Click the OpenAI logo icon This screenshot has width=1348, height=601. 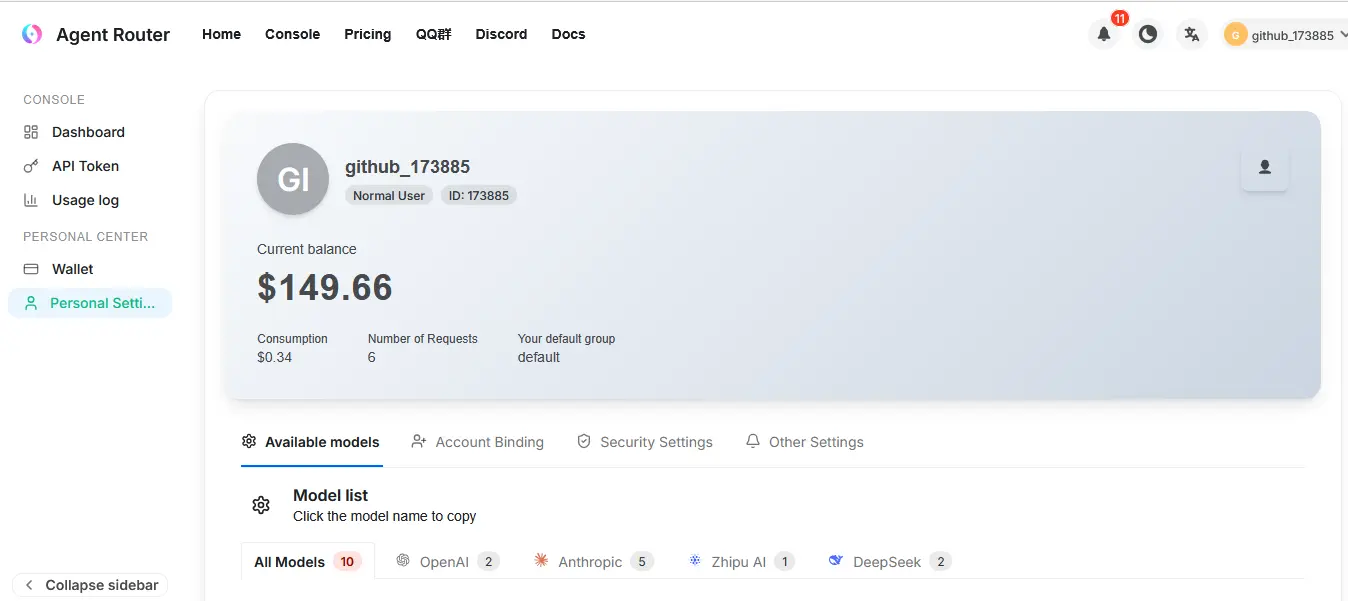tap(403, 560)
